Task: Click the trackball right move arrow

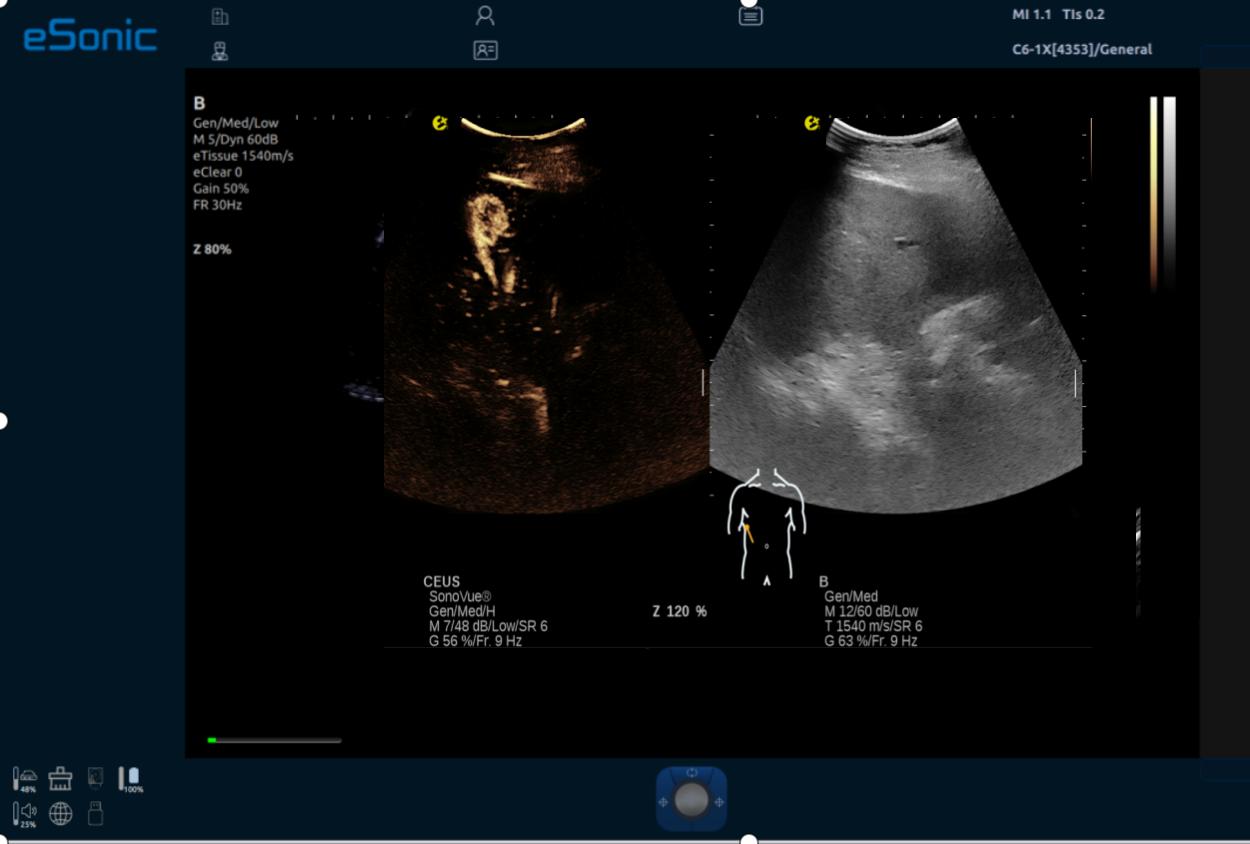Action: (x=719, y=802)
